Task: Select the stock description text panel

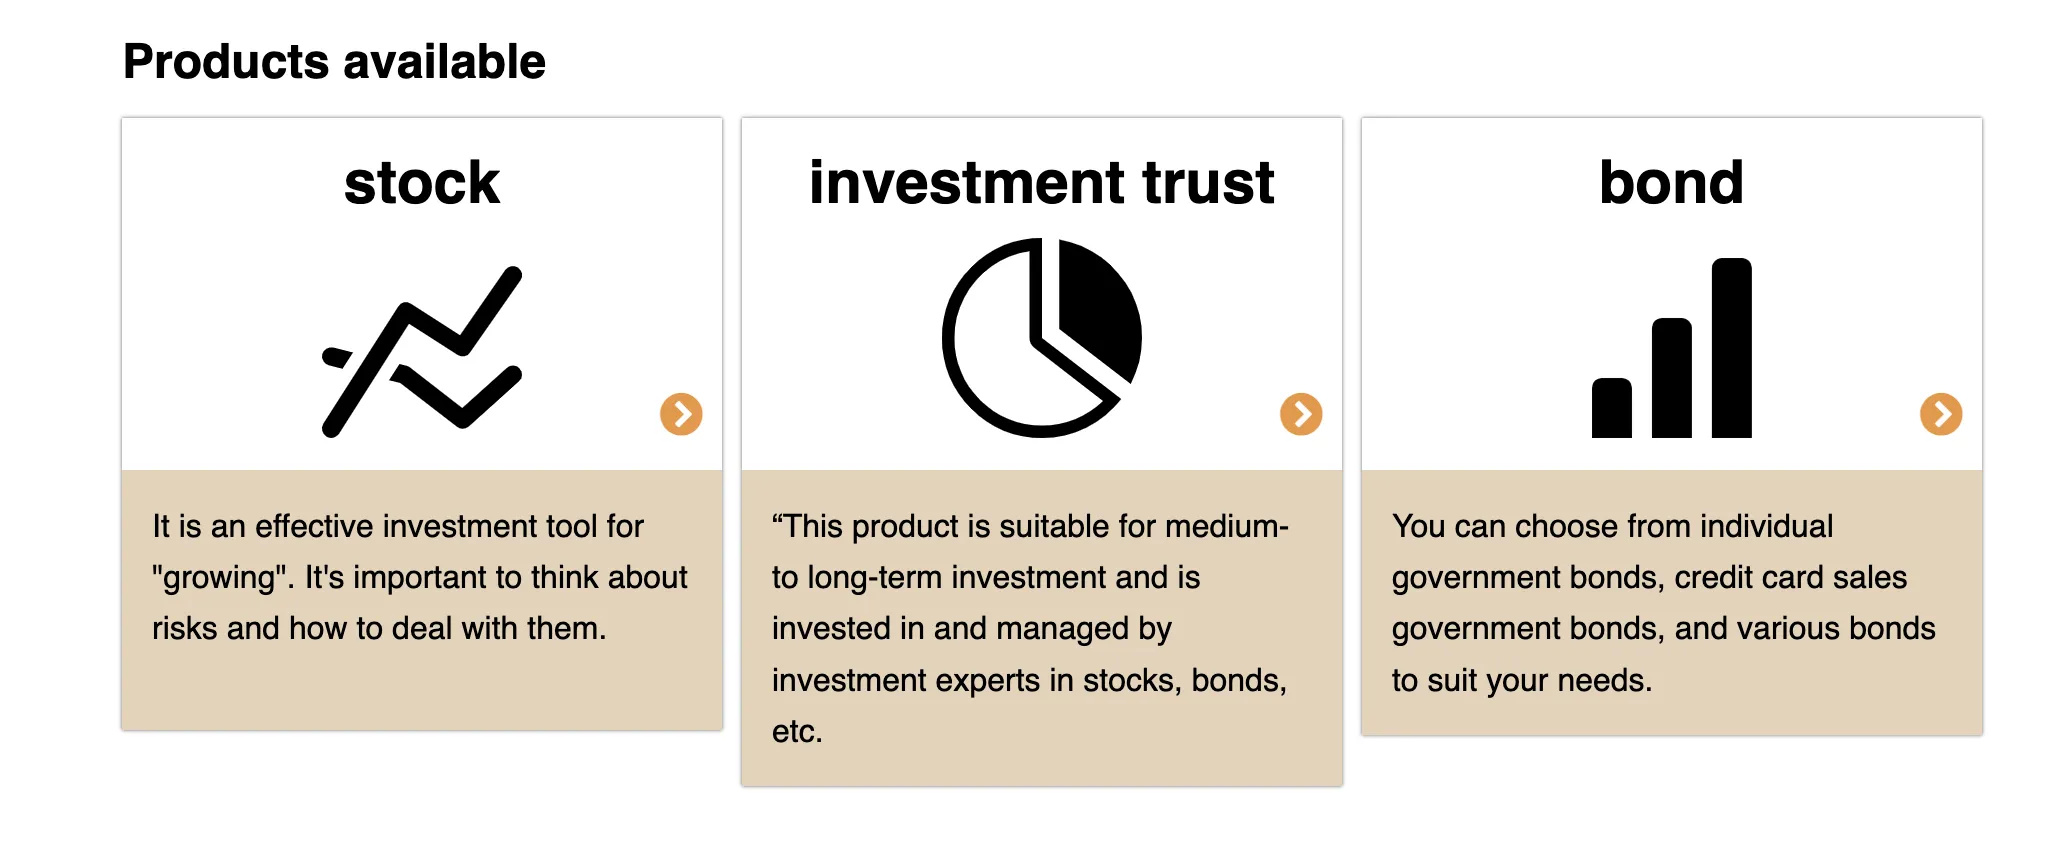Action: tap(422, 600)
